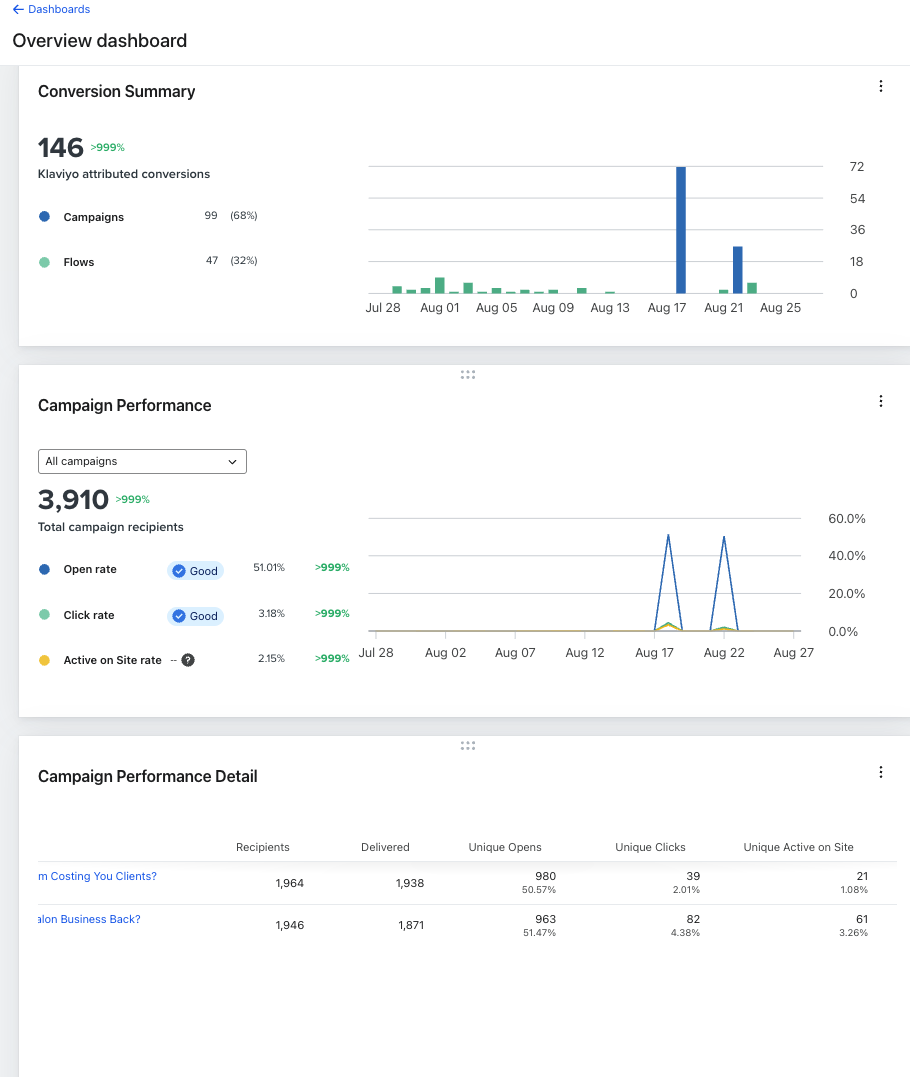
Task: Click the help icon next to Active on Site rate
Action: [x=189, y=659]
